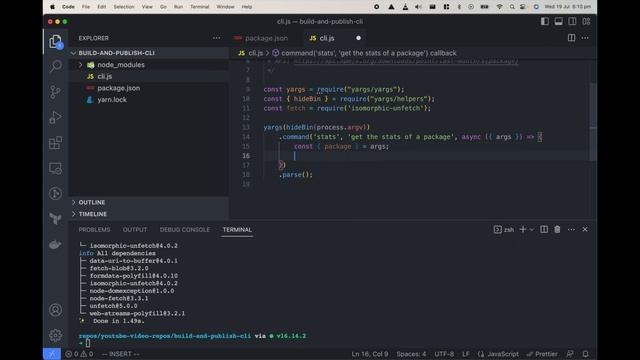Open macOS Wi-Fi status menu
This screenshot has height=360, width=640.
pyautogui.click(x=500, y=7)
